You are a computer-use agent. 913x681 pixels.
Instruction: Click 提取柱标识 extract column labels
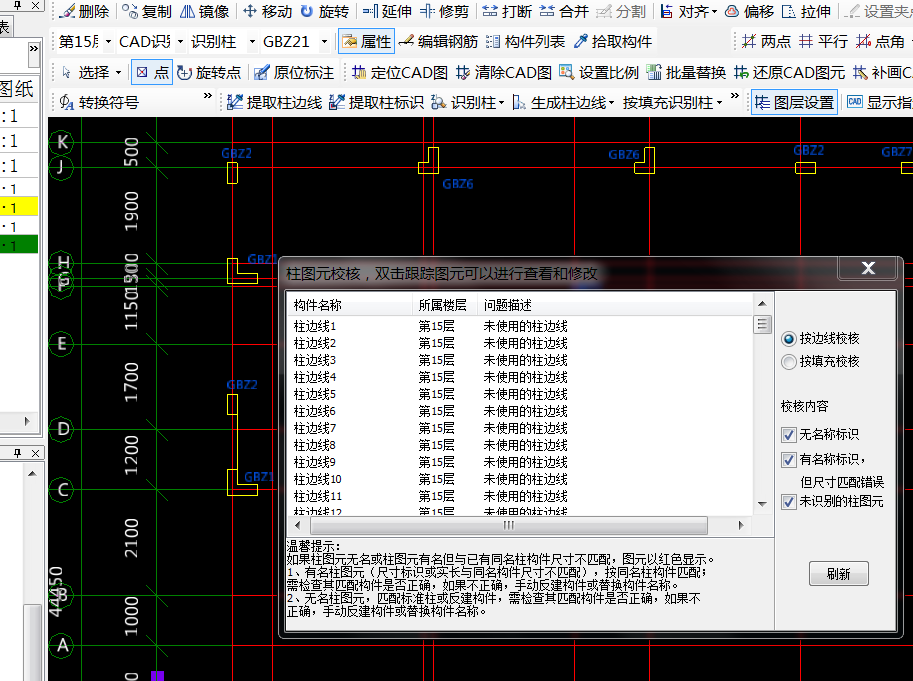(376, 102)
